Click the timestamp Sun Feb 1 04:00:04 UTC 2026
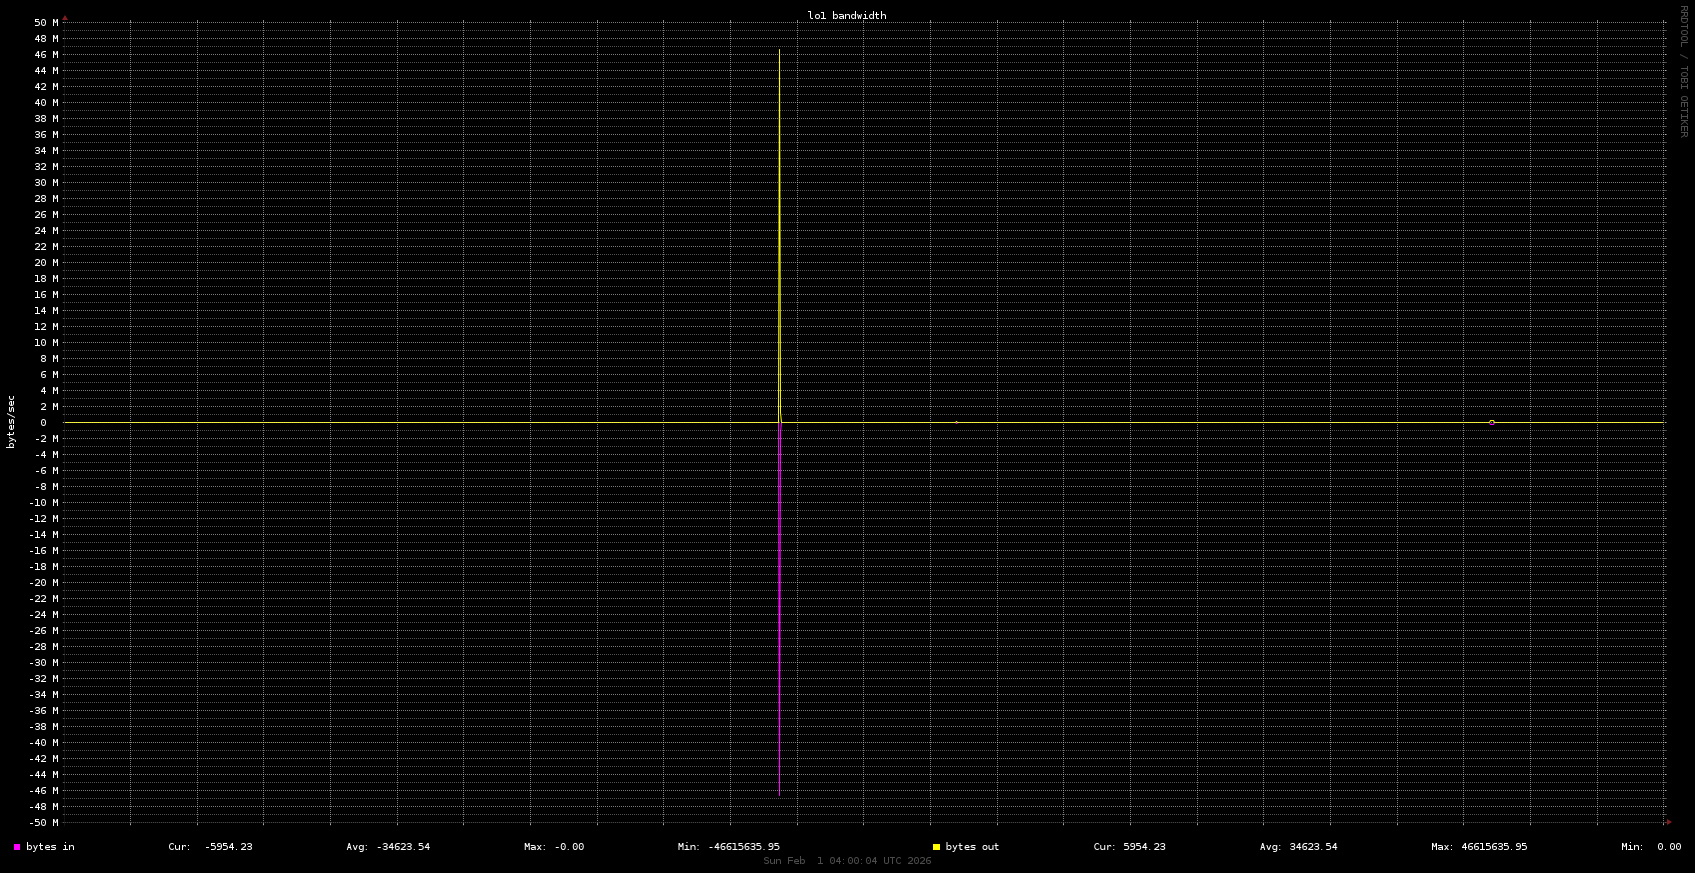Viewport: 1695px width, 873px height. 847,861
